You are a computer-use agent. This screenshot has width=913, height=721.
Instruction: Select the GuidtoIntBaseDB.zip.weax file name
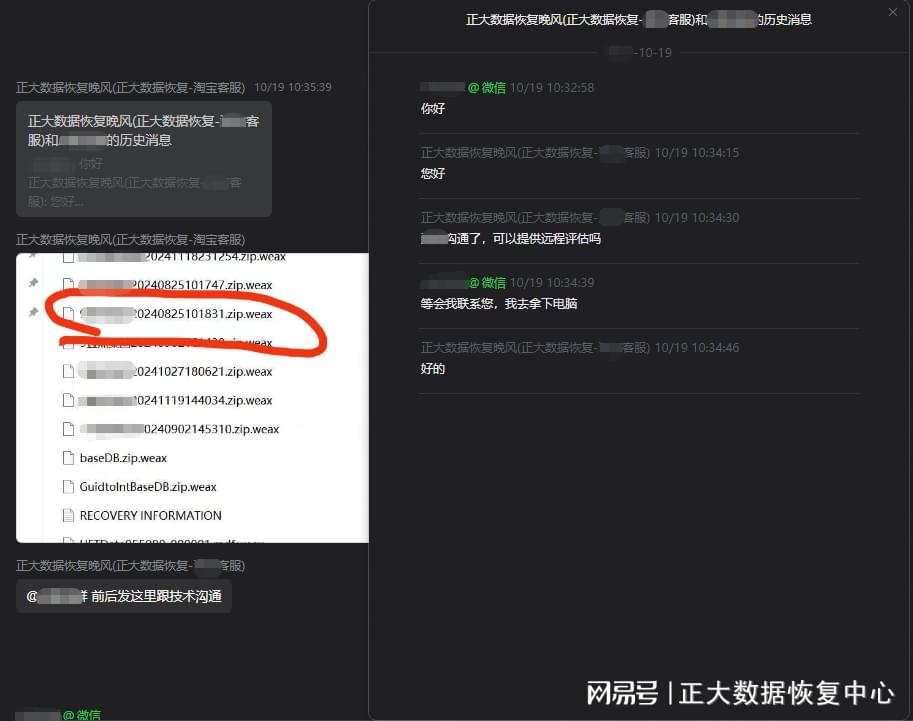click(148, 487)
